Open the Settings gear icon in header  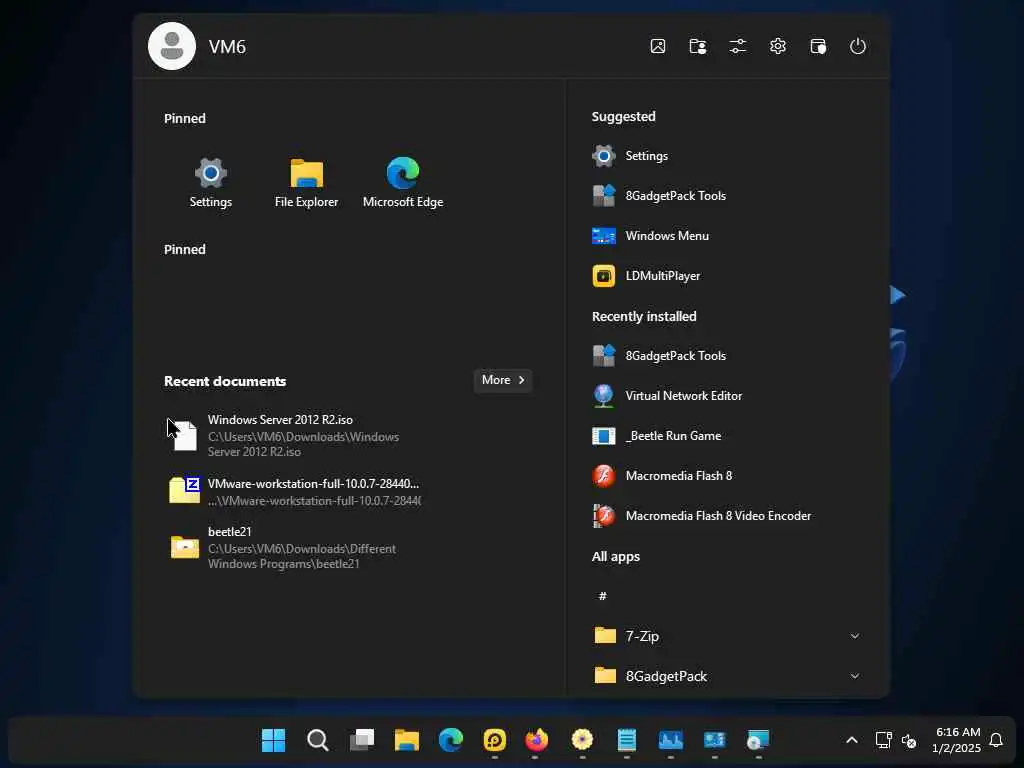[777, 46]
